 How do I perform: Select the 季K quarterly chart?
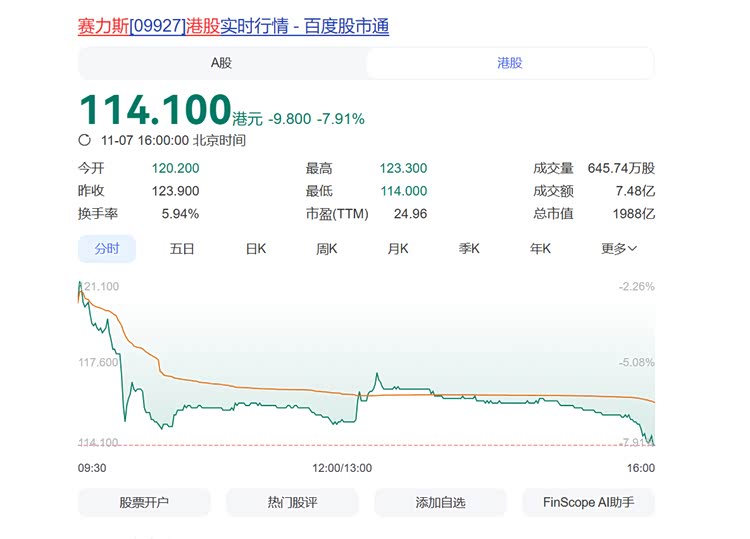(x=470, y=248)
